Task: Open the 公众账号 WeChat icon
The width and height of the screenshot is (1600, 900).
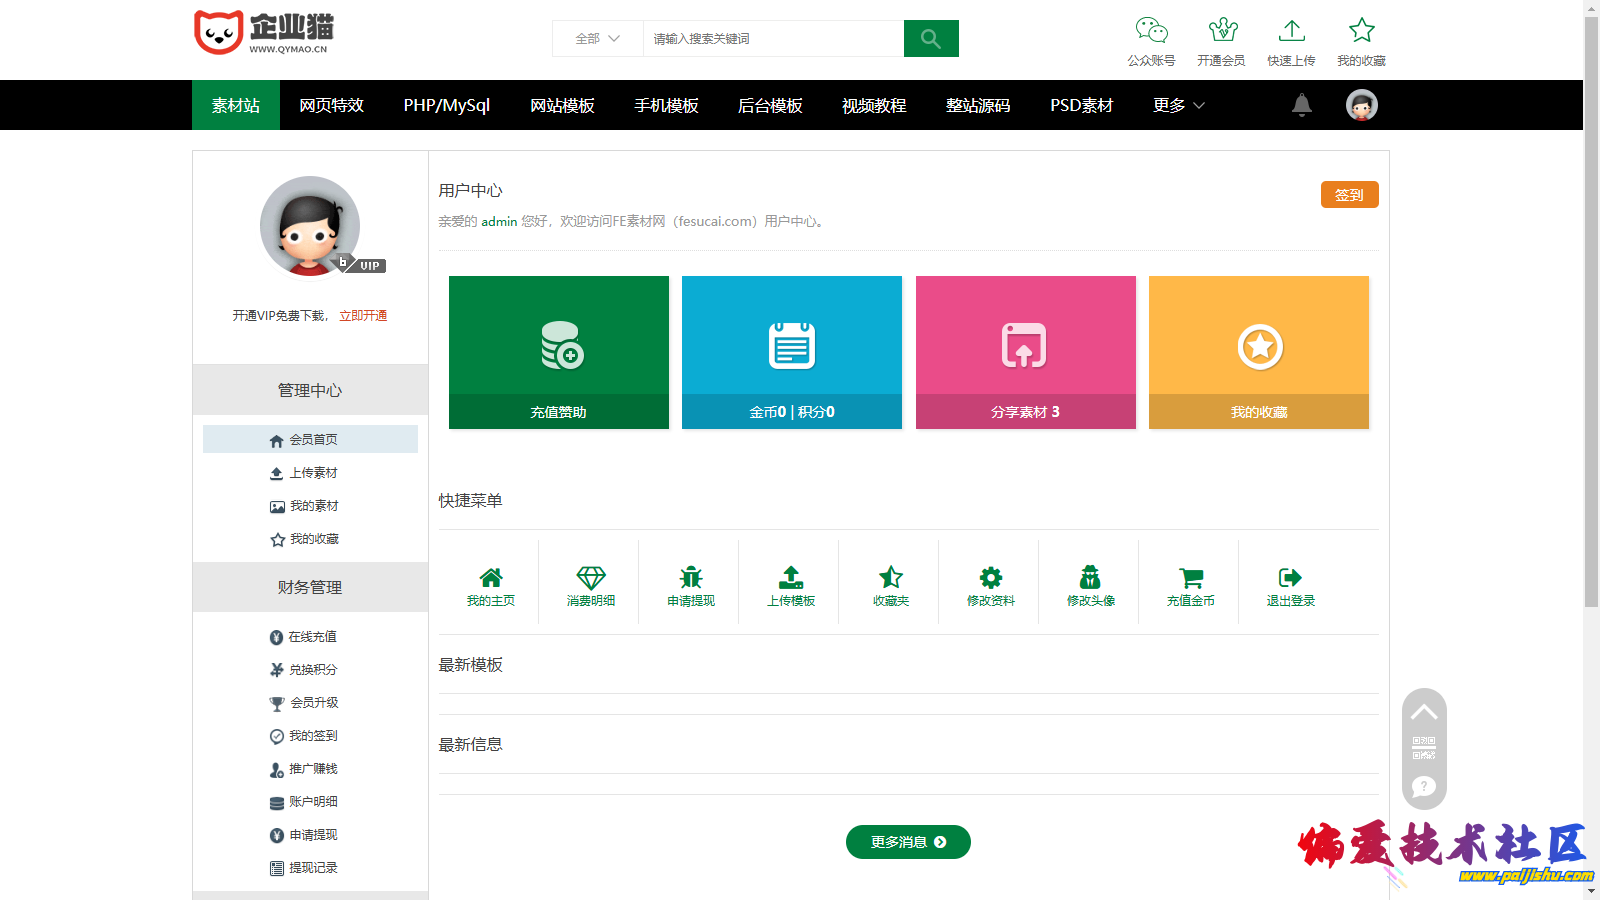Action: [x=1151, y=31]
